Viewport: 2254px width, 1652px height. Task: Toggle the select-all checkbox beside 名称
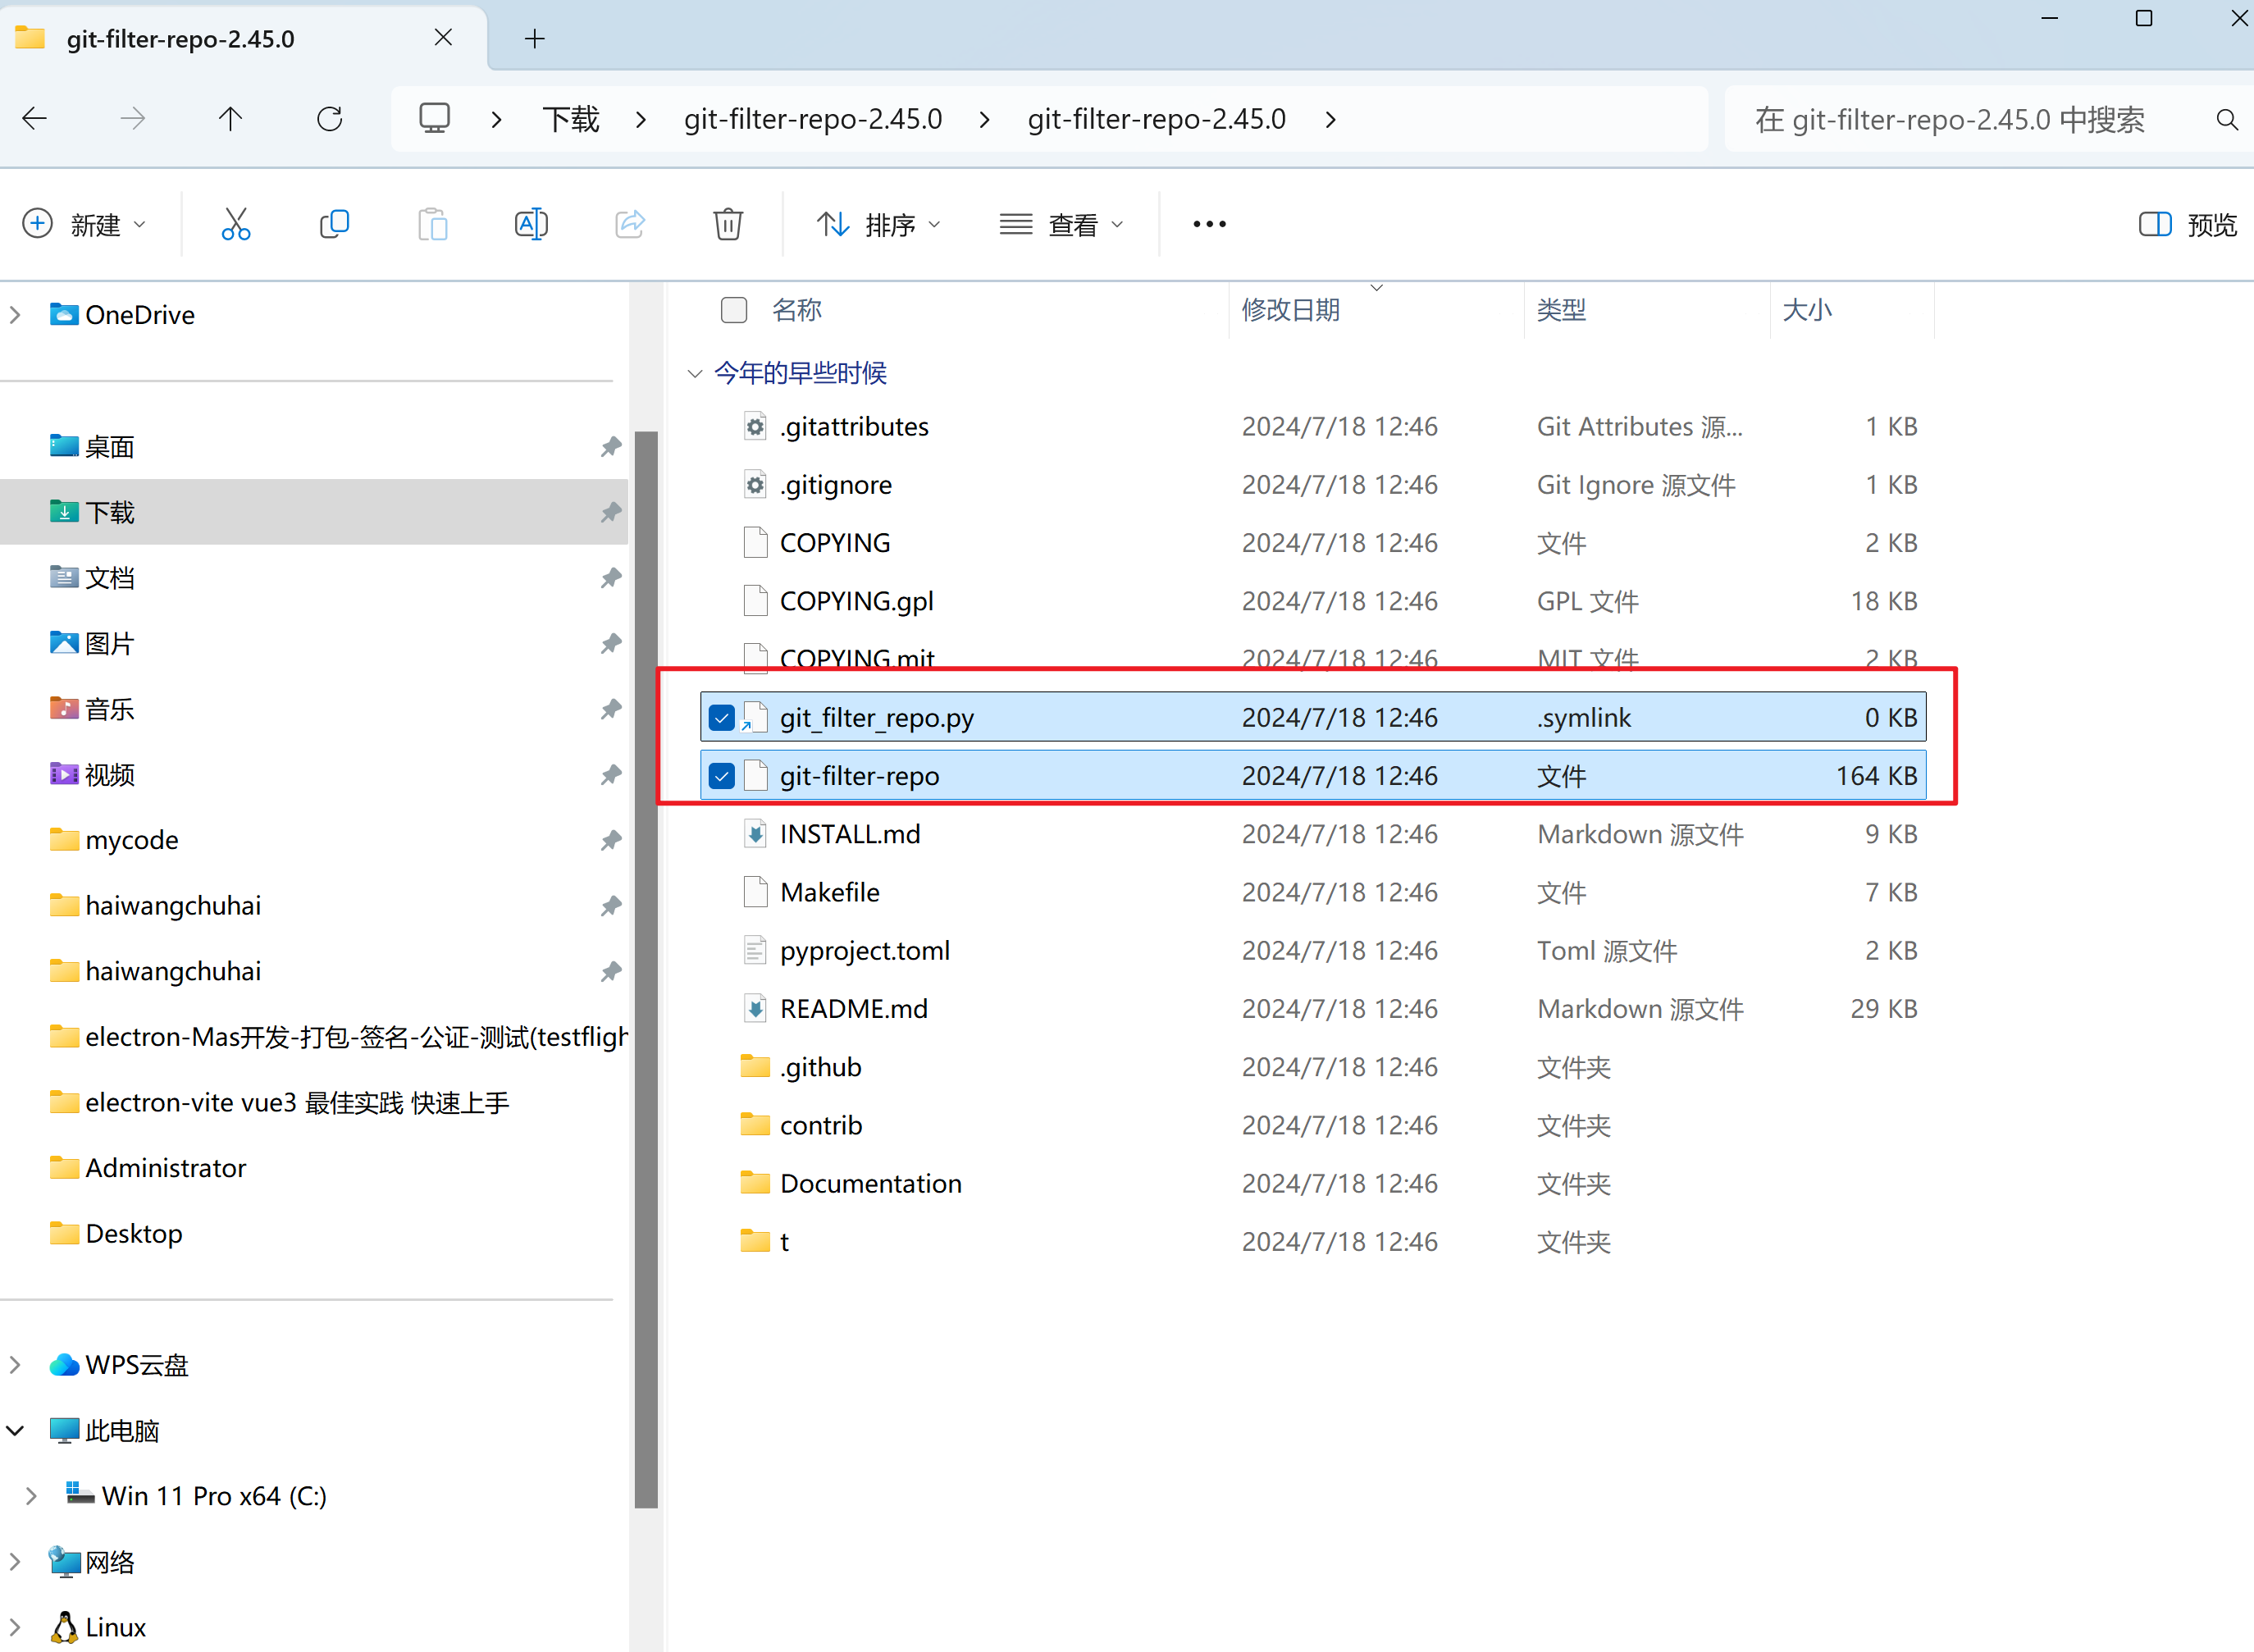pyautogui.click(x=734, y=310)
